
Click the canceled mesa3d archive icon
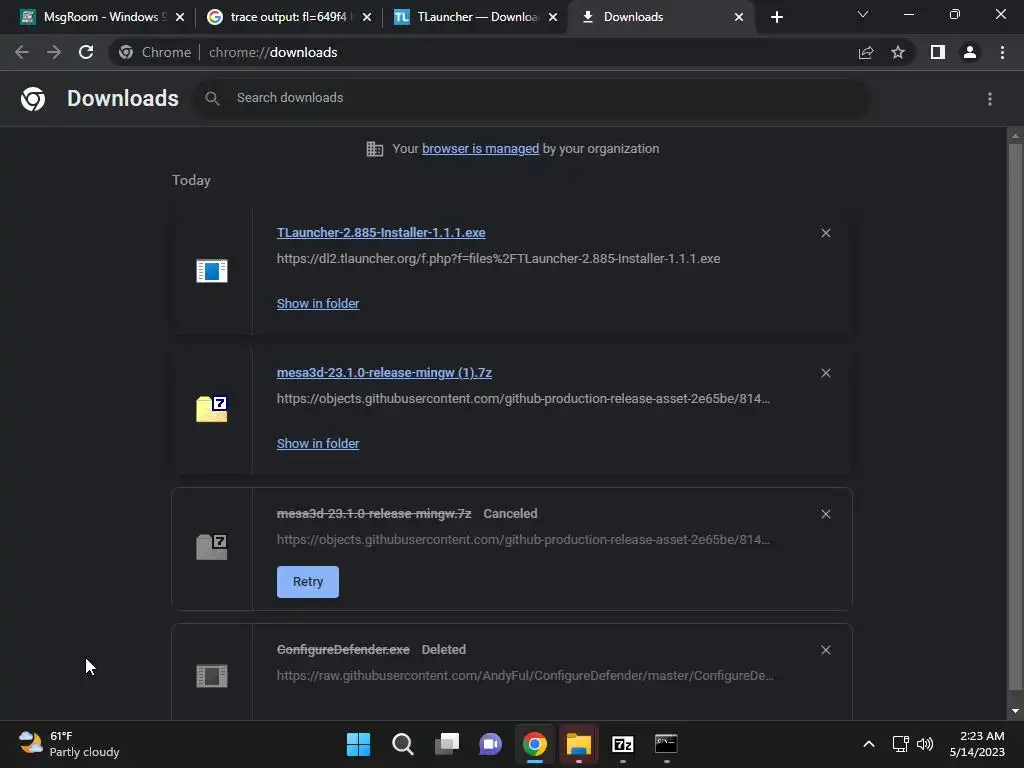pyautogui.click(x=212, y=547)
